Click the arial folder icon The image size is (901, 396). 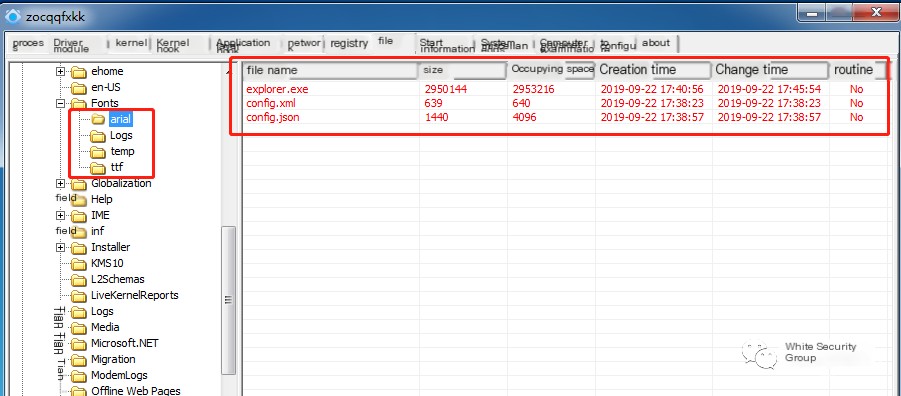point(98,120)
